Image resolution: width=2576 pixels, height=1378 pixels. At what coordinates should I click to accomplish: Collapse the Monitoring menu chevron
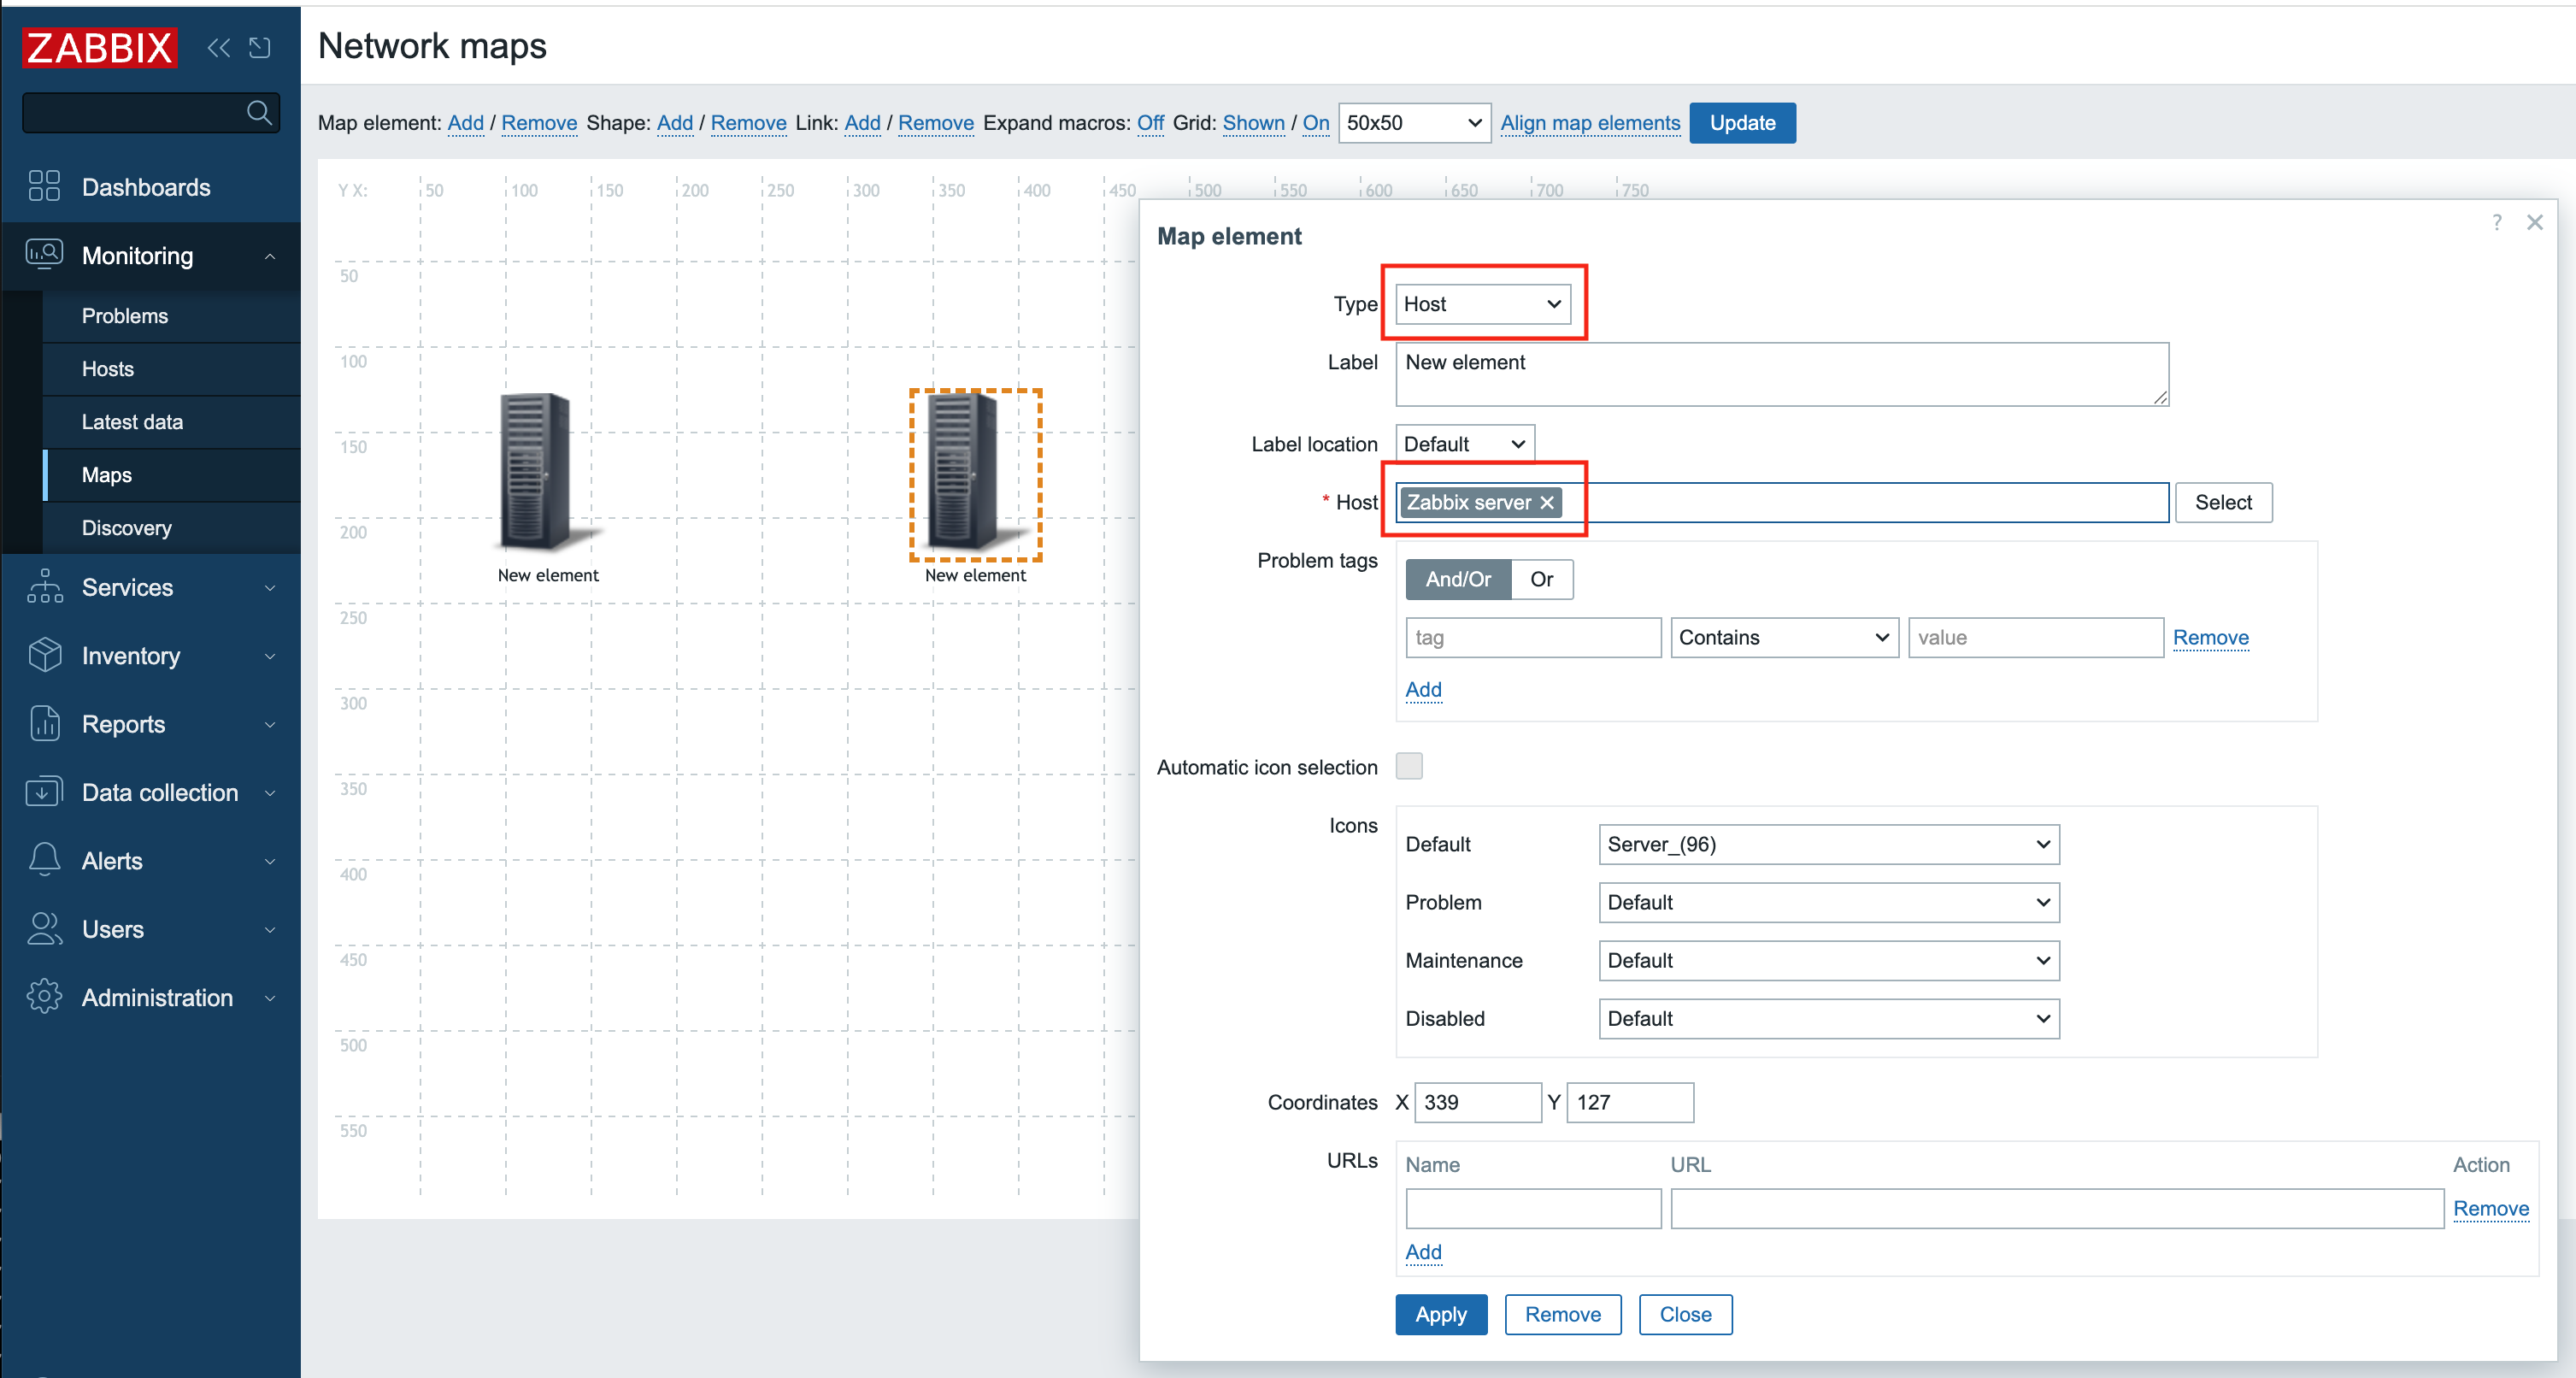[x=270, y=256]
